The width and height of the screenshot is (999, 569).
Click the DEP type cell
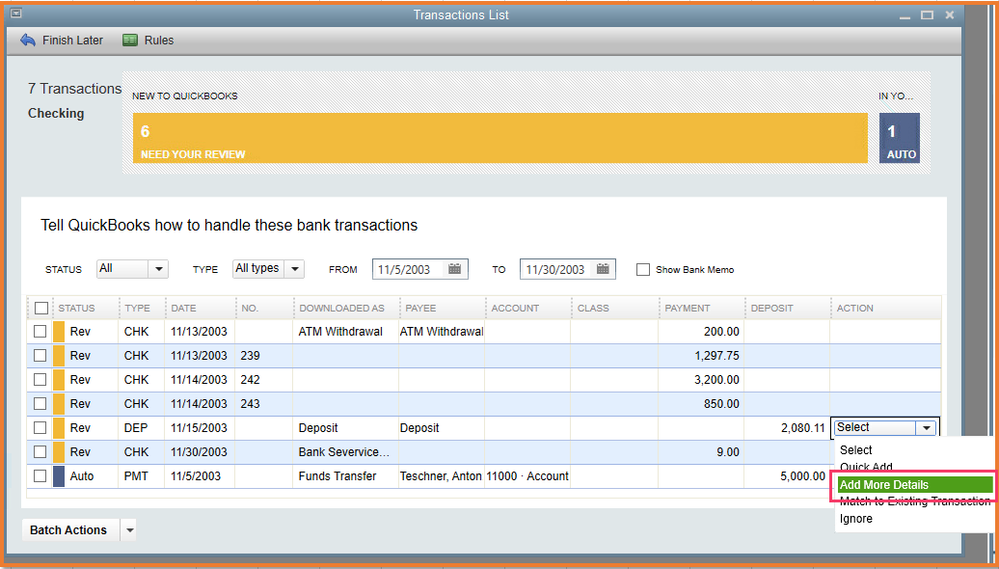(141, 428)
